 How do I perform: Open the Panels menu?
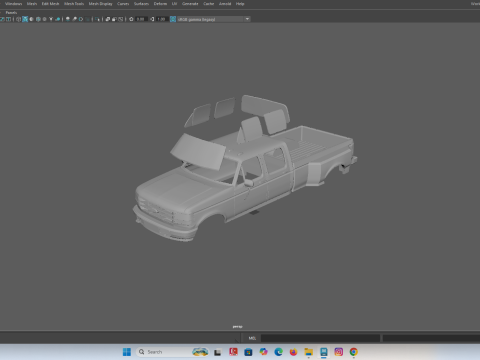pos(11,12)
